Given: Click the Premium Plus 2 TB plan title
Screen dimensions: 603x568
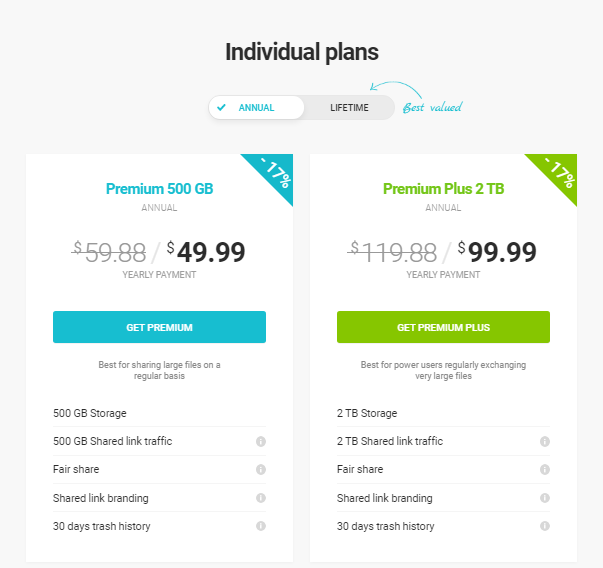Looking at the screenshot, I should (x=443, y=188).
